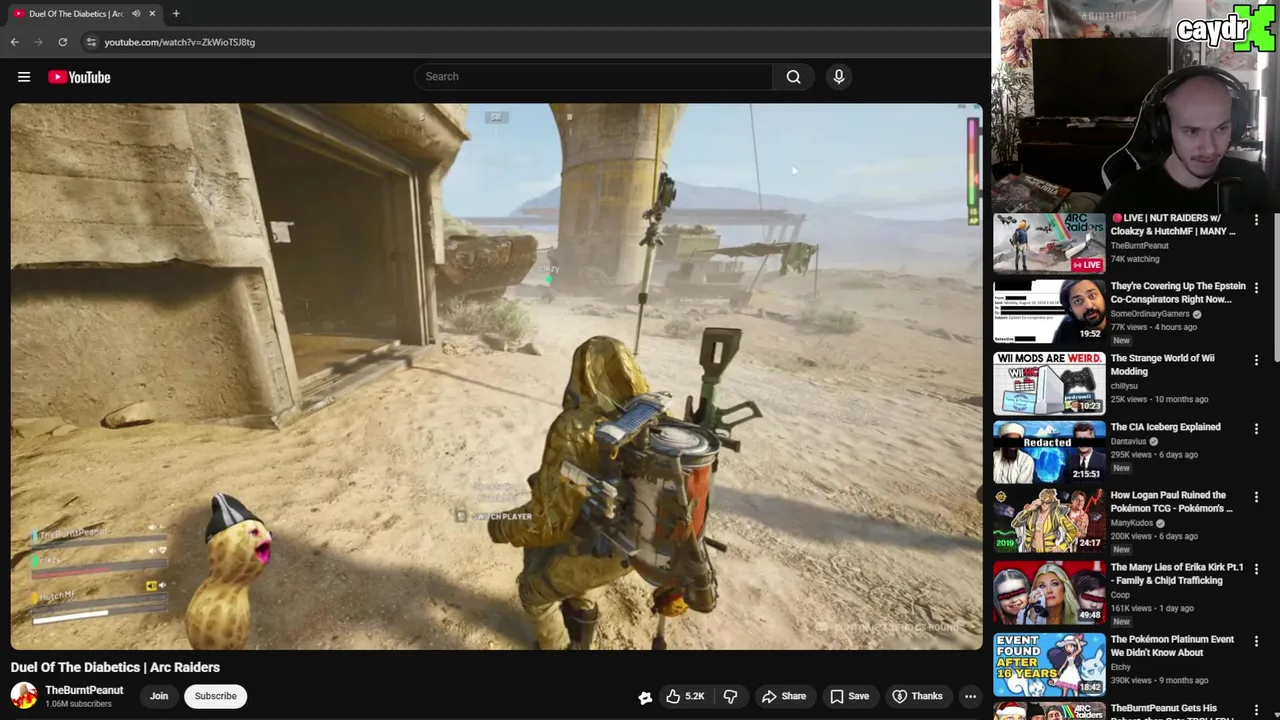
Task: Open The Pokémon Platinum Event video title
Action: pyautogui.click(x=1172, y=645)
